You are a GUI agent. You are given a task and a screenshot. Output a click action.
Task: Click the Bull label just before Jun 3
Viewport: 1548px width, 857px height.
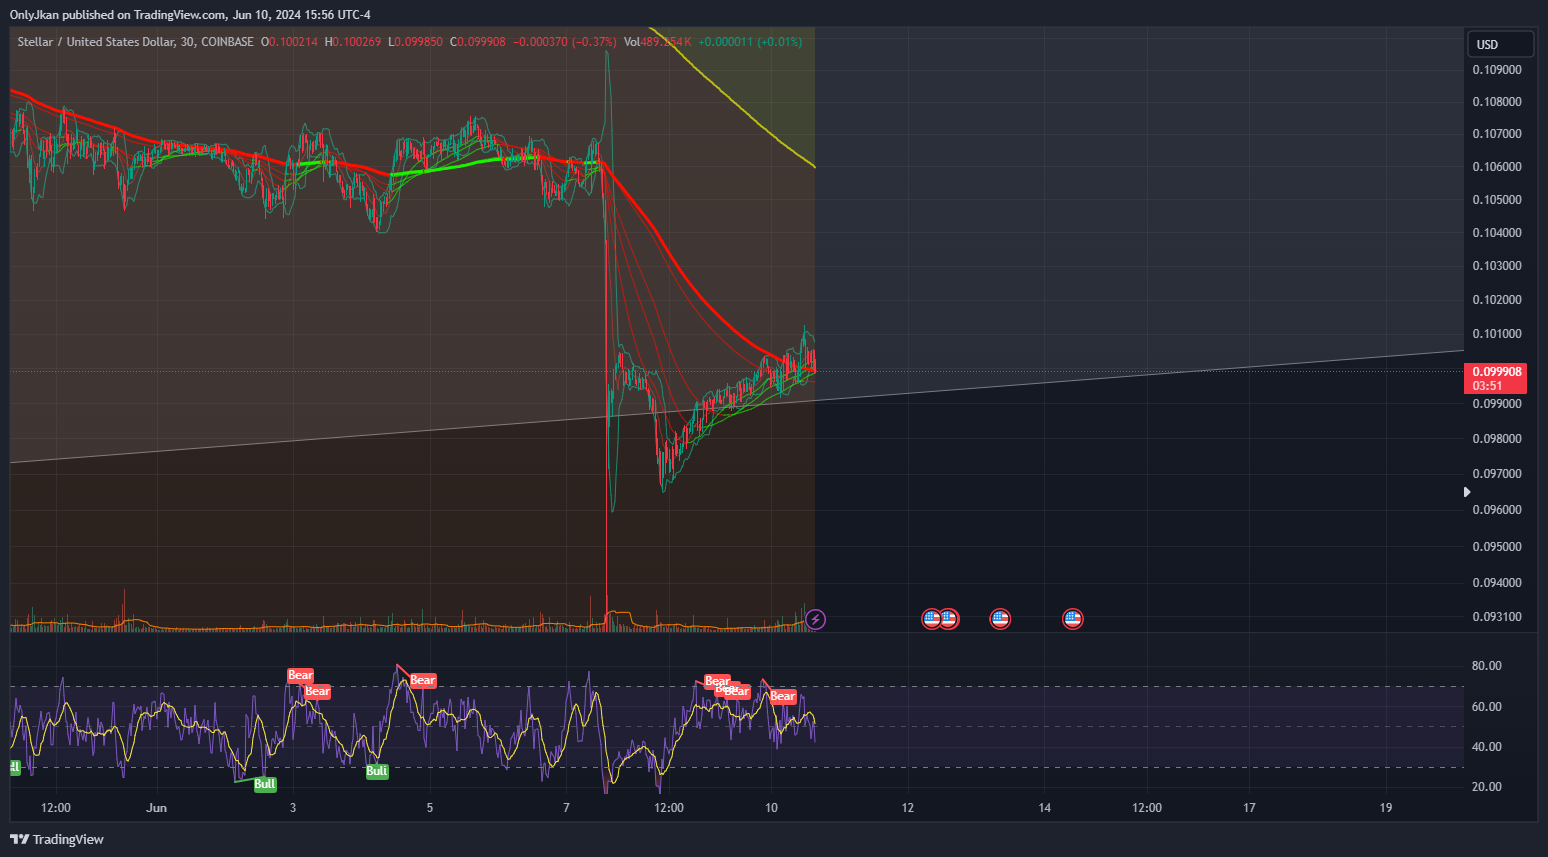click(265, 784)
